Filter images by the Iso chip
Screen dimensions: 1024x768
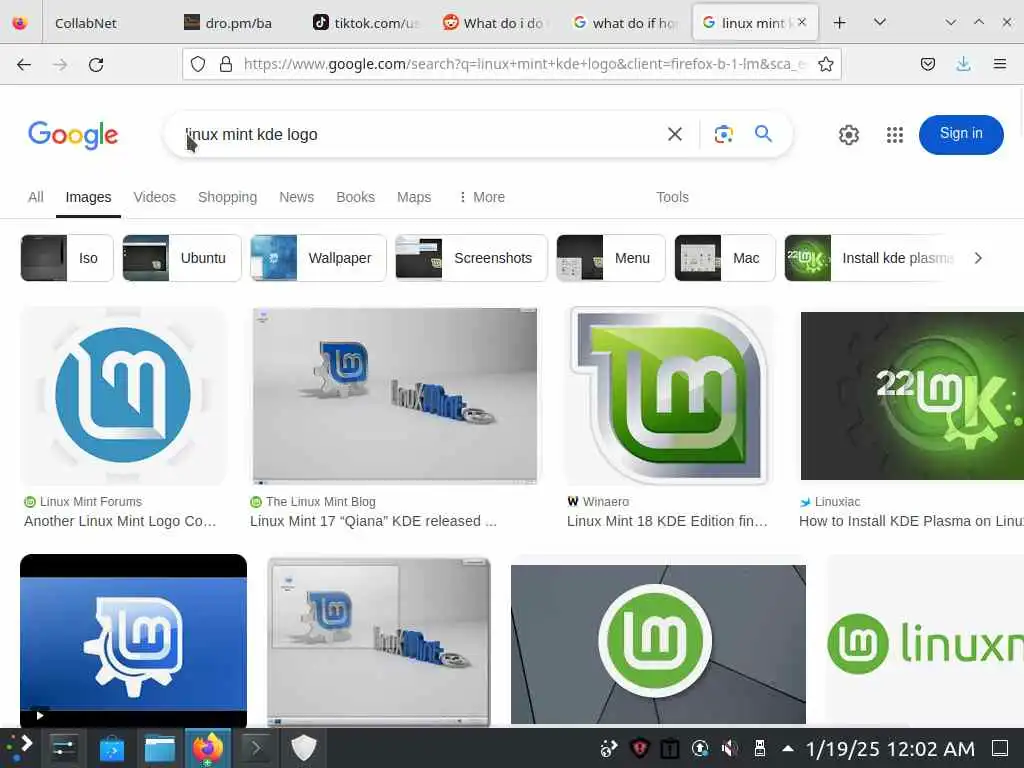[67, 258]
